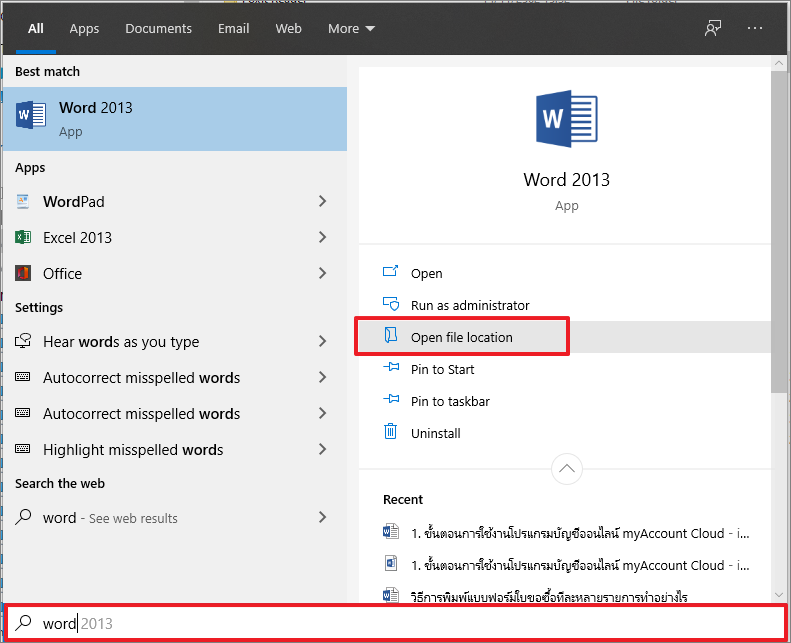Click the Word icon in Best match row
This screenshot has width=791, height=643.
tap(31, 115)
